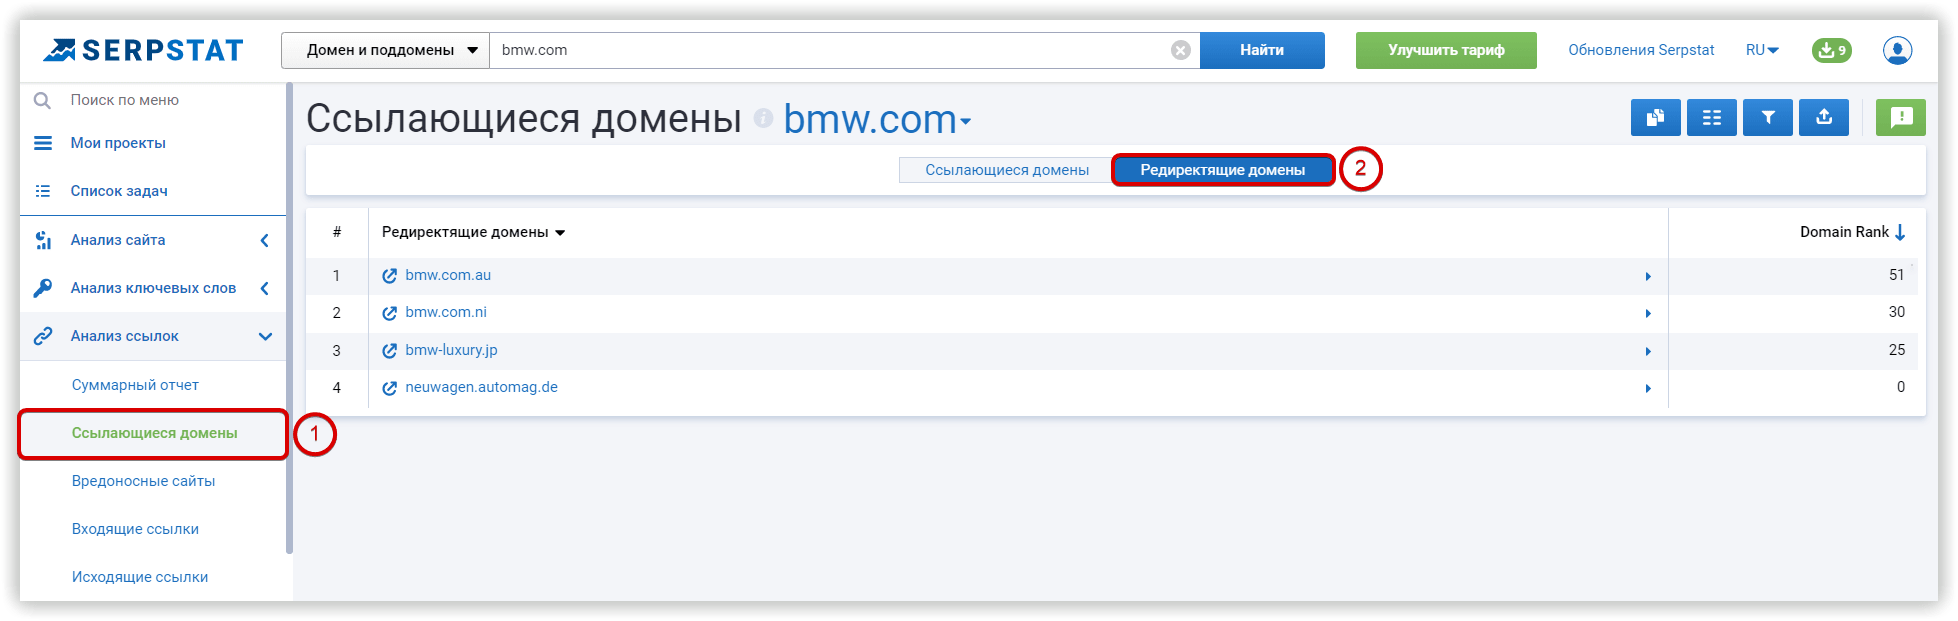This screenshot has height=621, width=1958.
Task: Open the bmw.com domain dropdown in title
Action: point(877,119)
